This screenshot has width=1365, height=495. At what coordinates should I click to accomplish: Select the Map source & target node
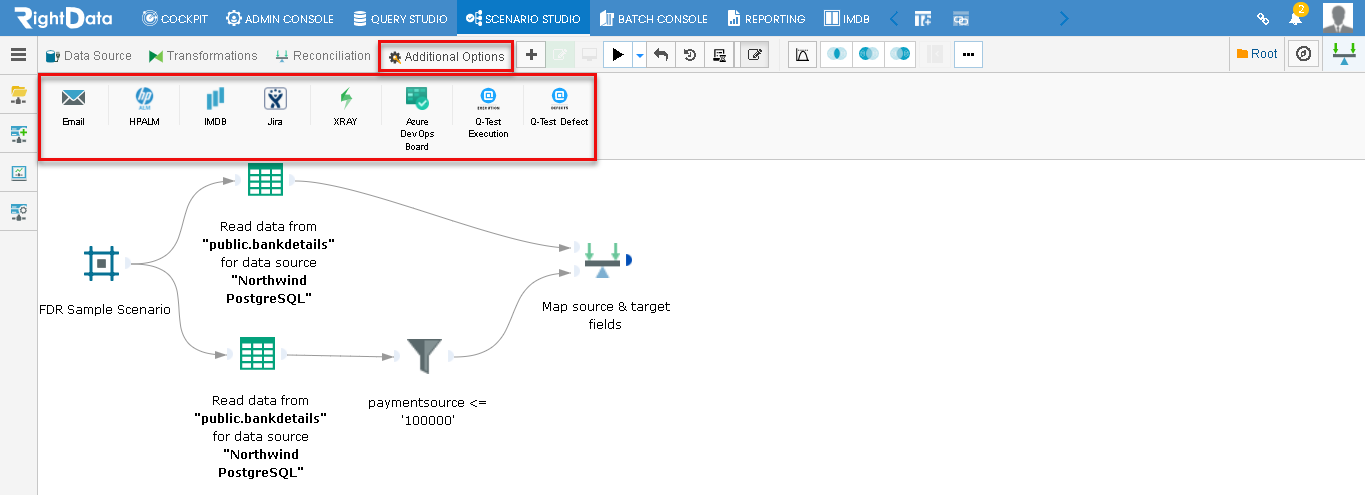pos(602,260)
